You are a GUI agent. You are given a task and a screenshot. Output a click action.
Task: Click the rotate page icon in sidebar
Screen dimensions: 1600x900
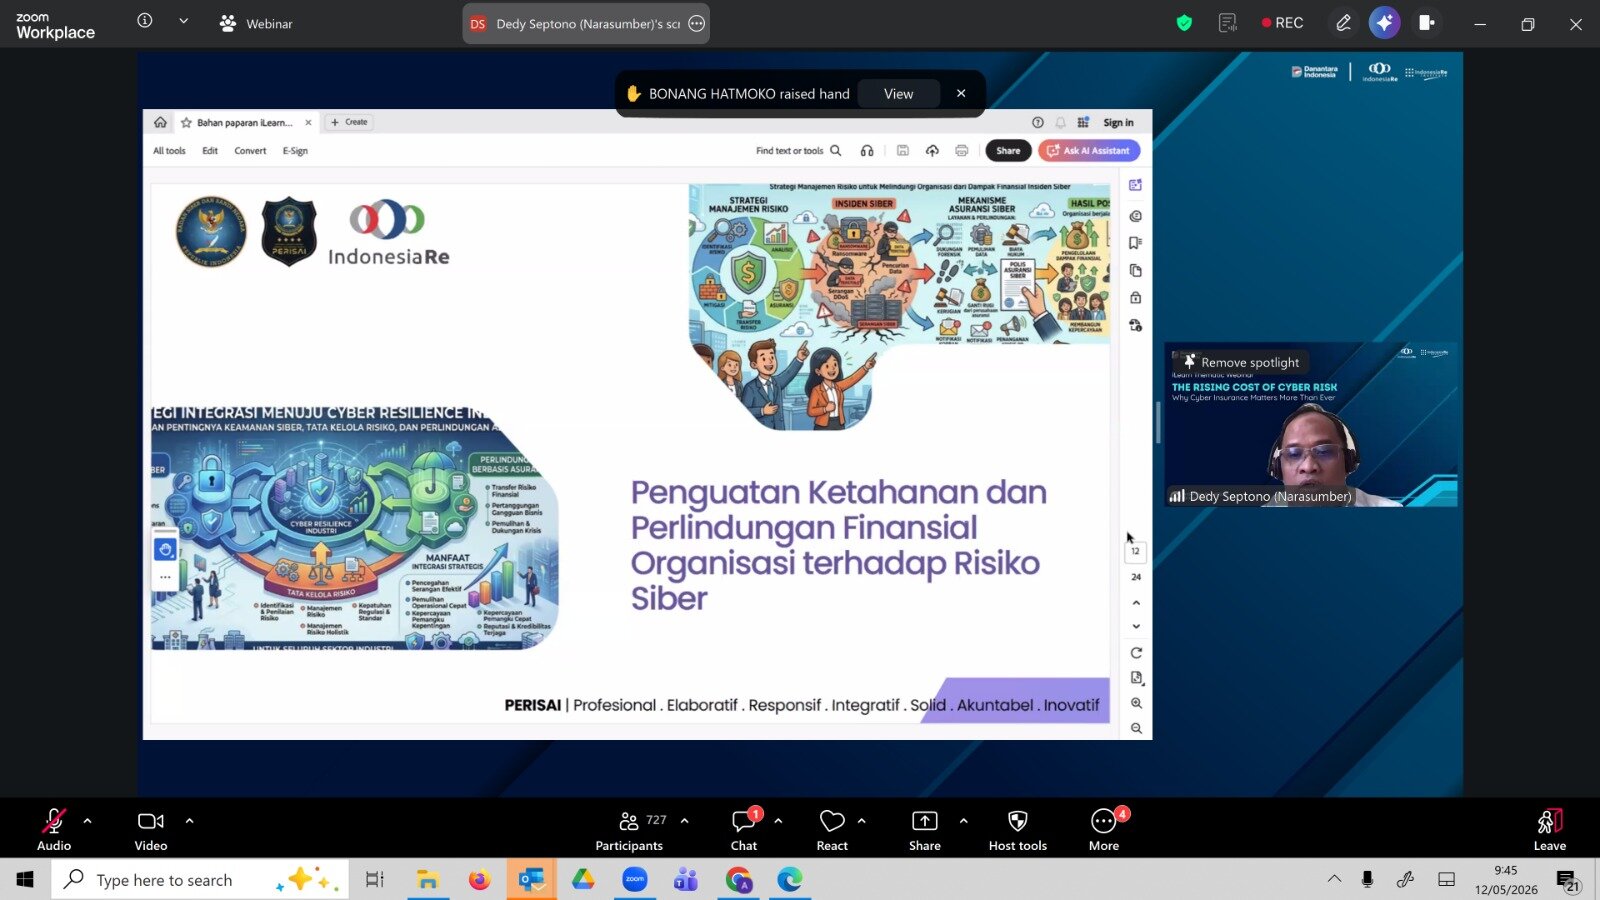(1136, 653)
